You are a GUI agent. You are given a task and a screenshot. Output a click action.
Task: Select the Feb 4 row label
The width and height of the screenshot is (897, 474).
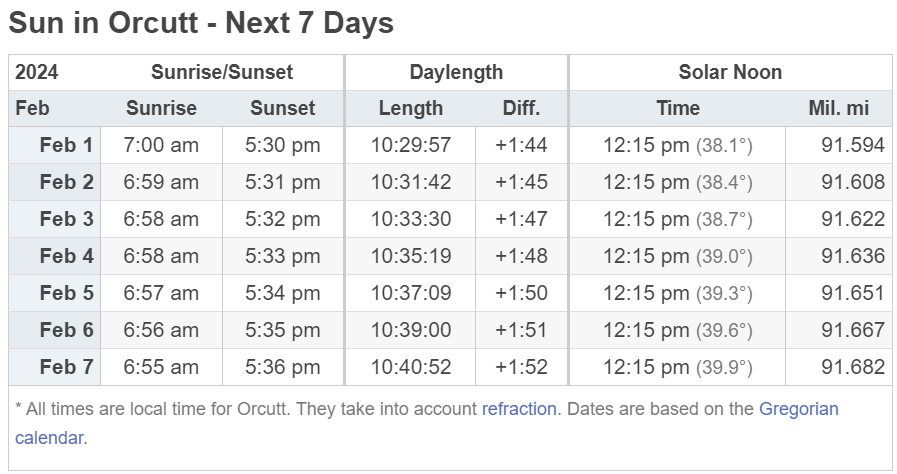coord(66,256)
